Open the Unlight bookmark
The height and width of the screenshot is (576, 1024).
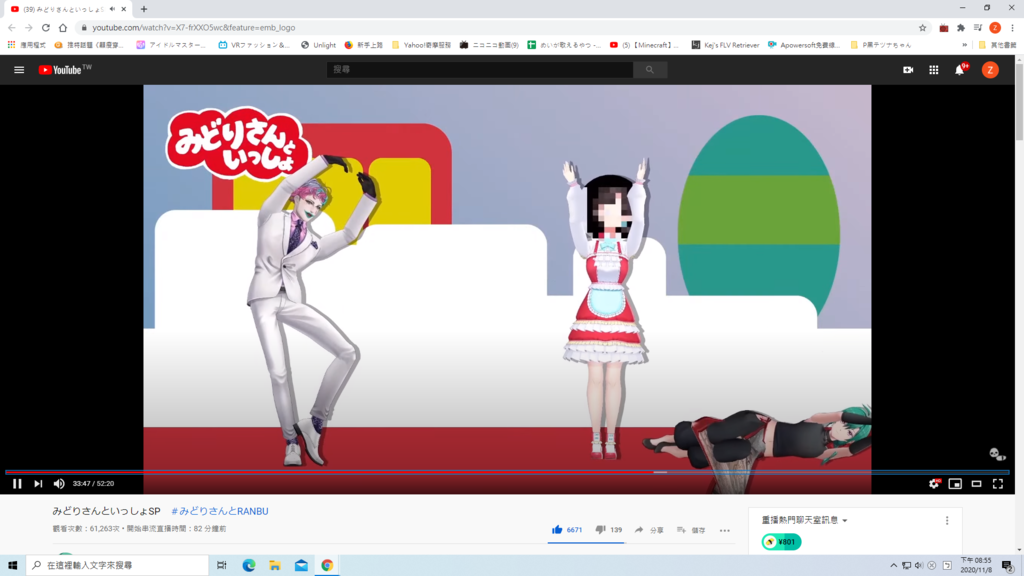tap(318, 45)
